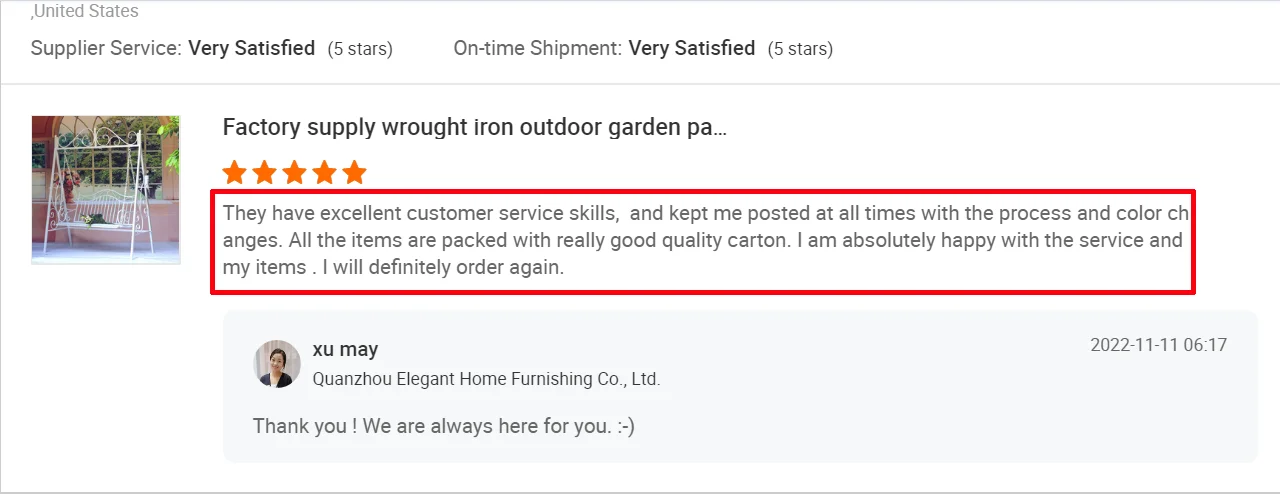Open the garden swing product thumbnail
Screen dimensions: 1280x494
coord(106,190)
